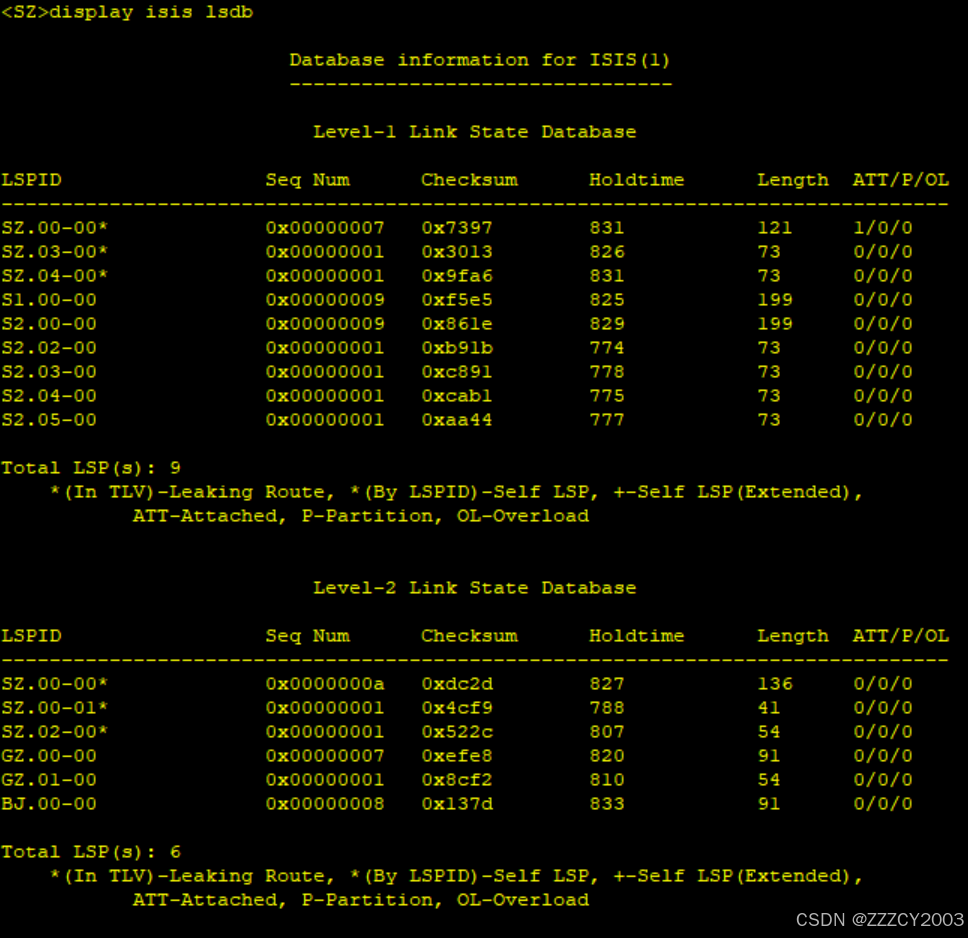This screenshot has height=938, width=968.
Task: Click holdtime value 833 in BJ row
Action: (606, 804)
